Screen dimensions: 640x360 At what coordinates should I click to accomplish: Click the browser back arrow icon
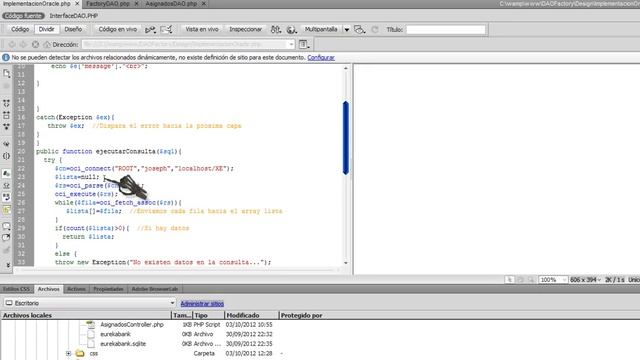pyautogui.click(x=12, y=44)
